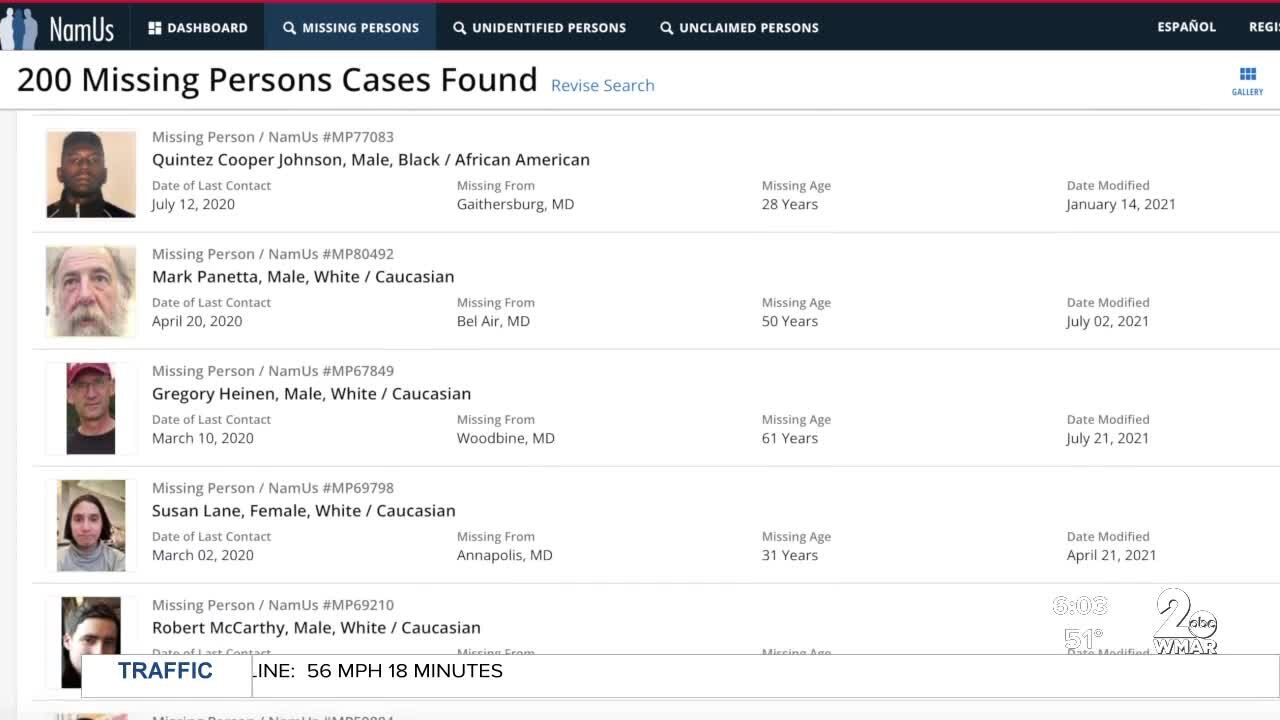The width and height of the screenshot is (1280, 720).
Task: Open Mark Panetta's case record
Action: 303,276
